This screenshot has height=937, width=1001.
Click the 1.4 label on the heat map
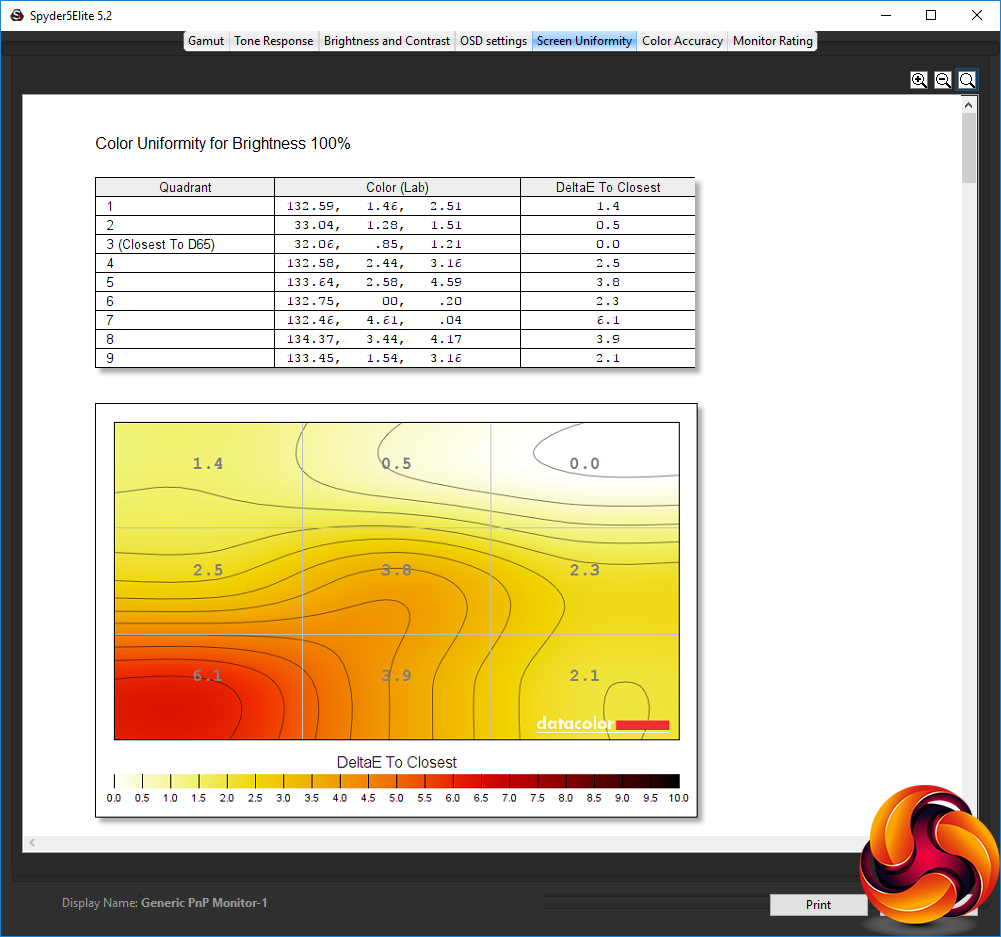pos(208,463)
